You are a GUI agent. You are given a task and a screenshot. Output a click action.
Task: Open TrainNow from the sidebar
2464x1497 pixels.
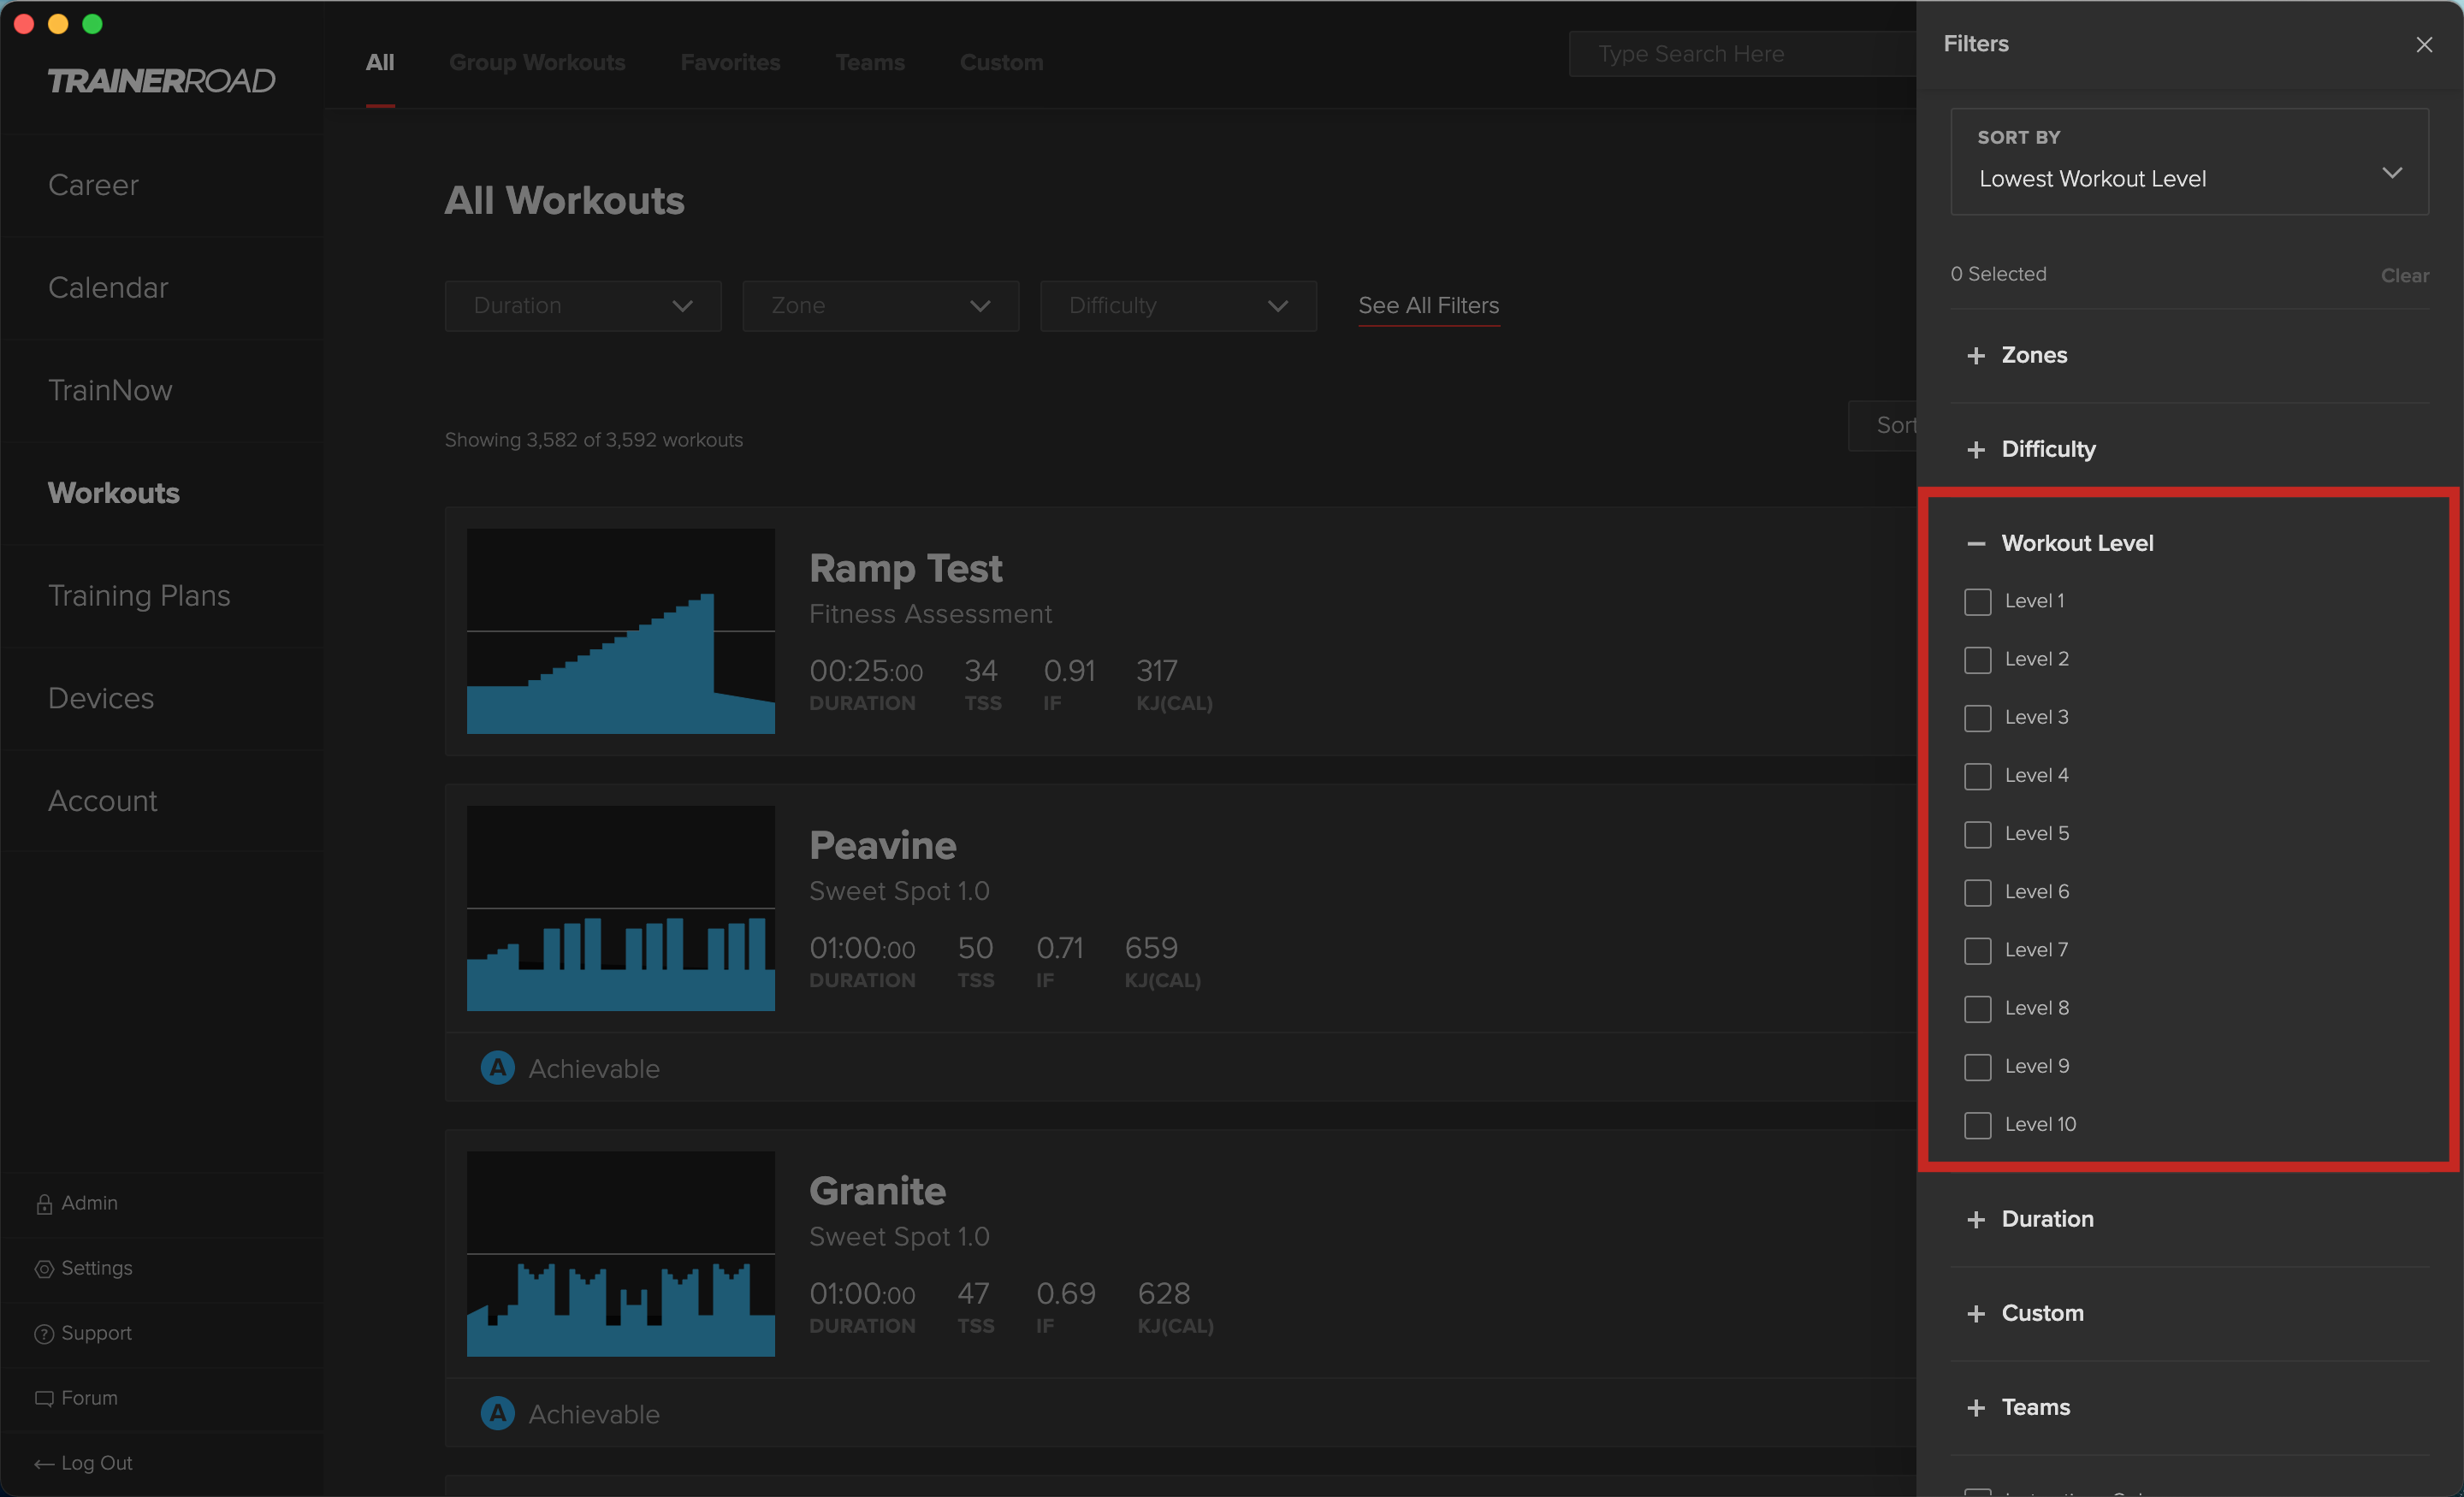click(x=110, y=390)
